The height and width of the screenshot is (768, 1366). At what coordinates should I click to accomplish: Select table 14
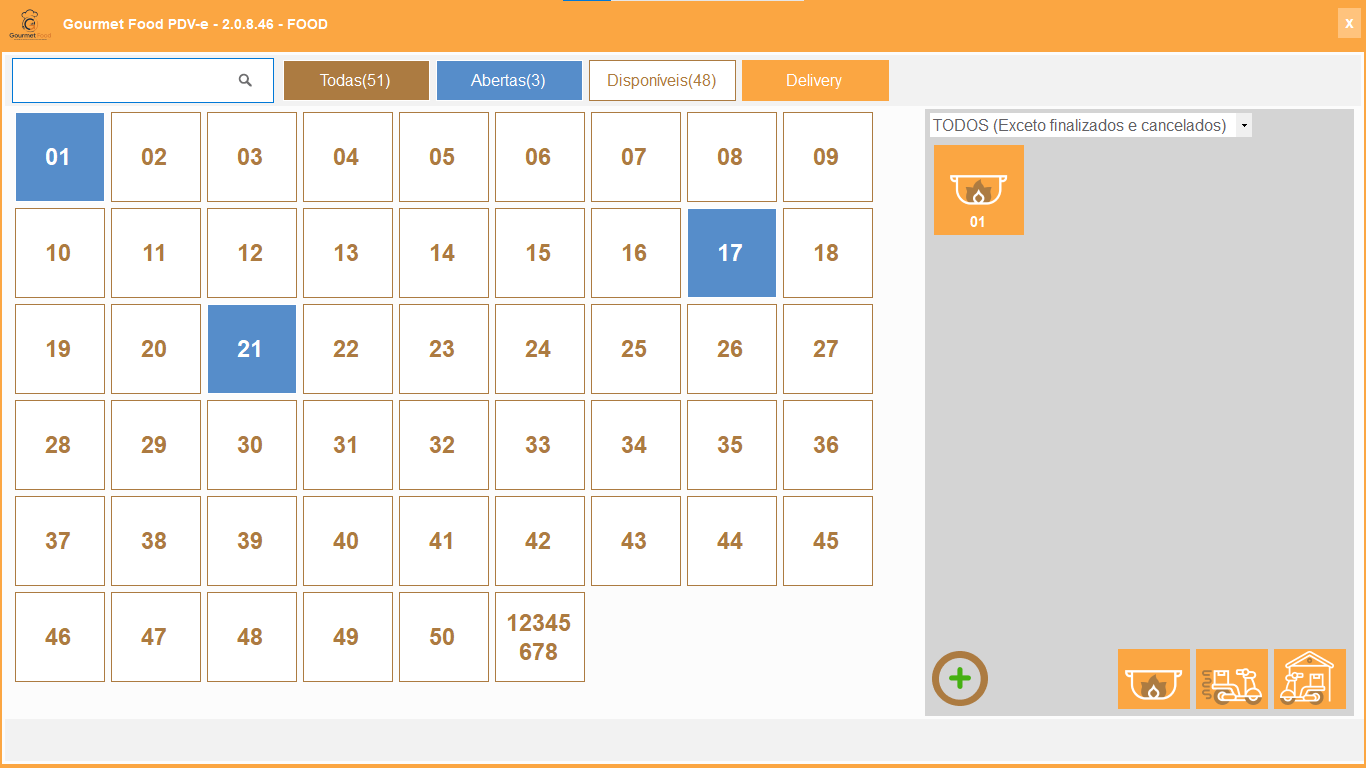click(x=444, y=253)
